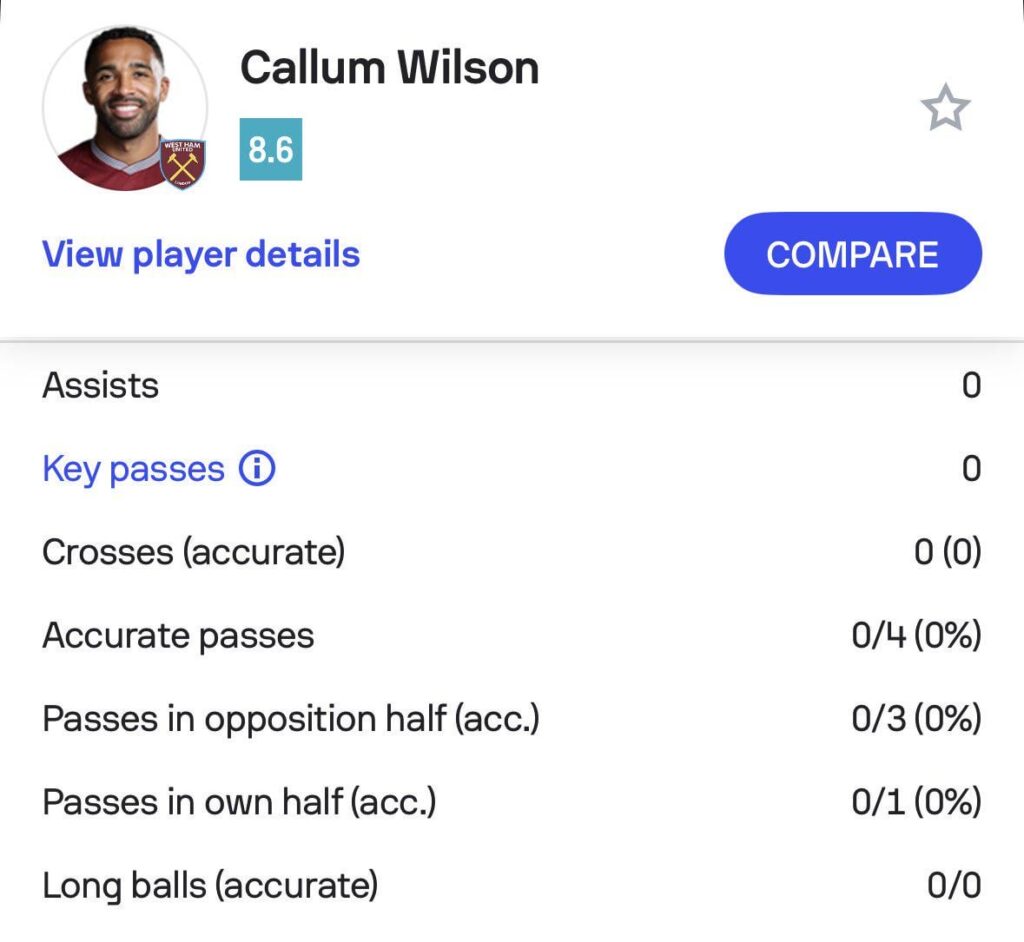
Task: Expand the Accurate passes row for details
Action: click(x=512, y=635)
